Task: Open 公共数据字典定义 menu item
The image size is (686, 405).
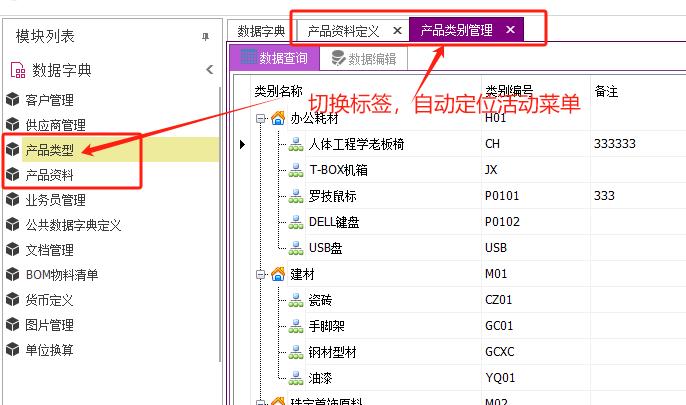Action: [x=74, y=225]
